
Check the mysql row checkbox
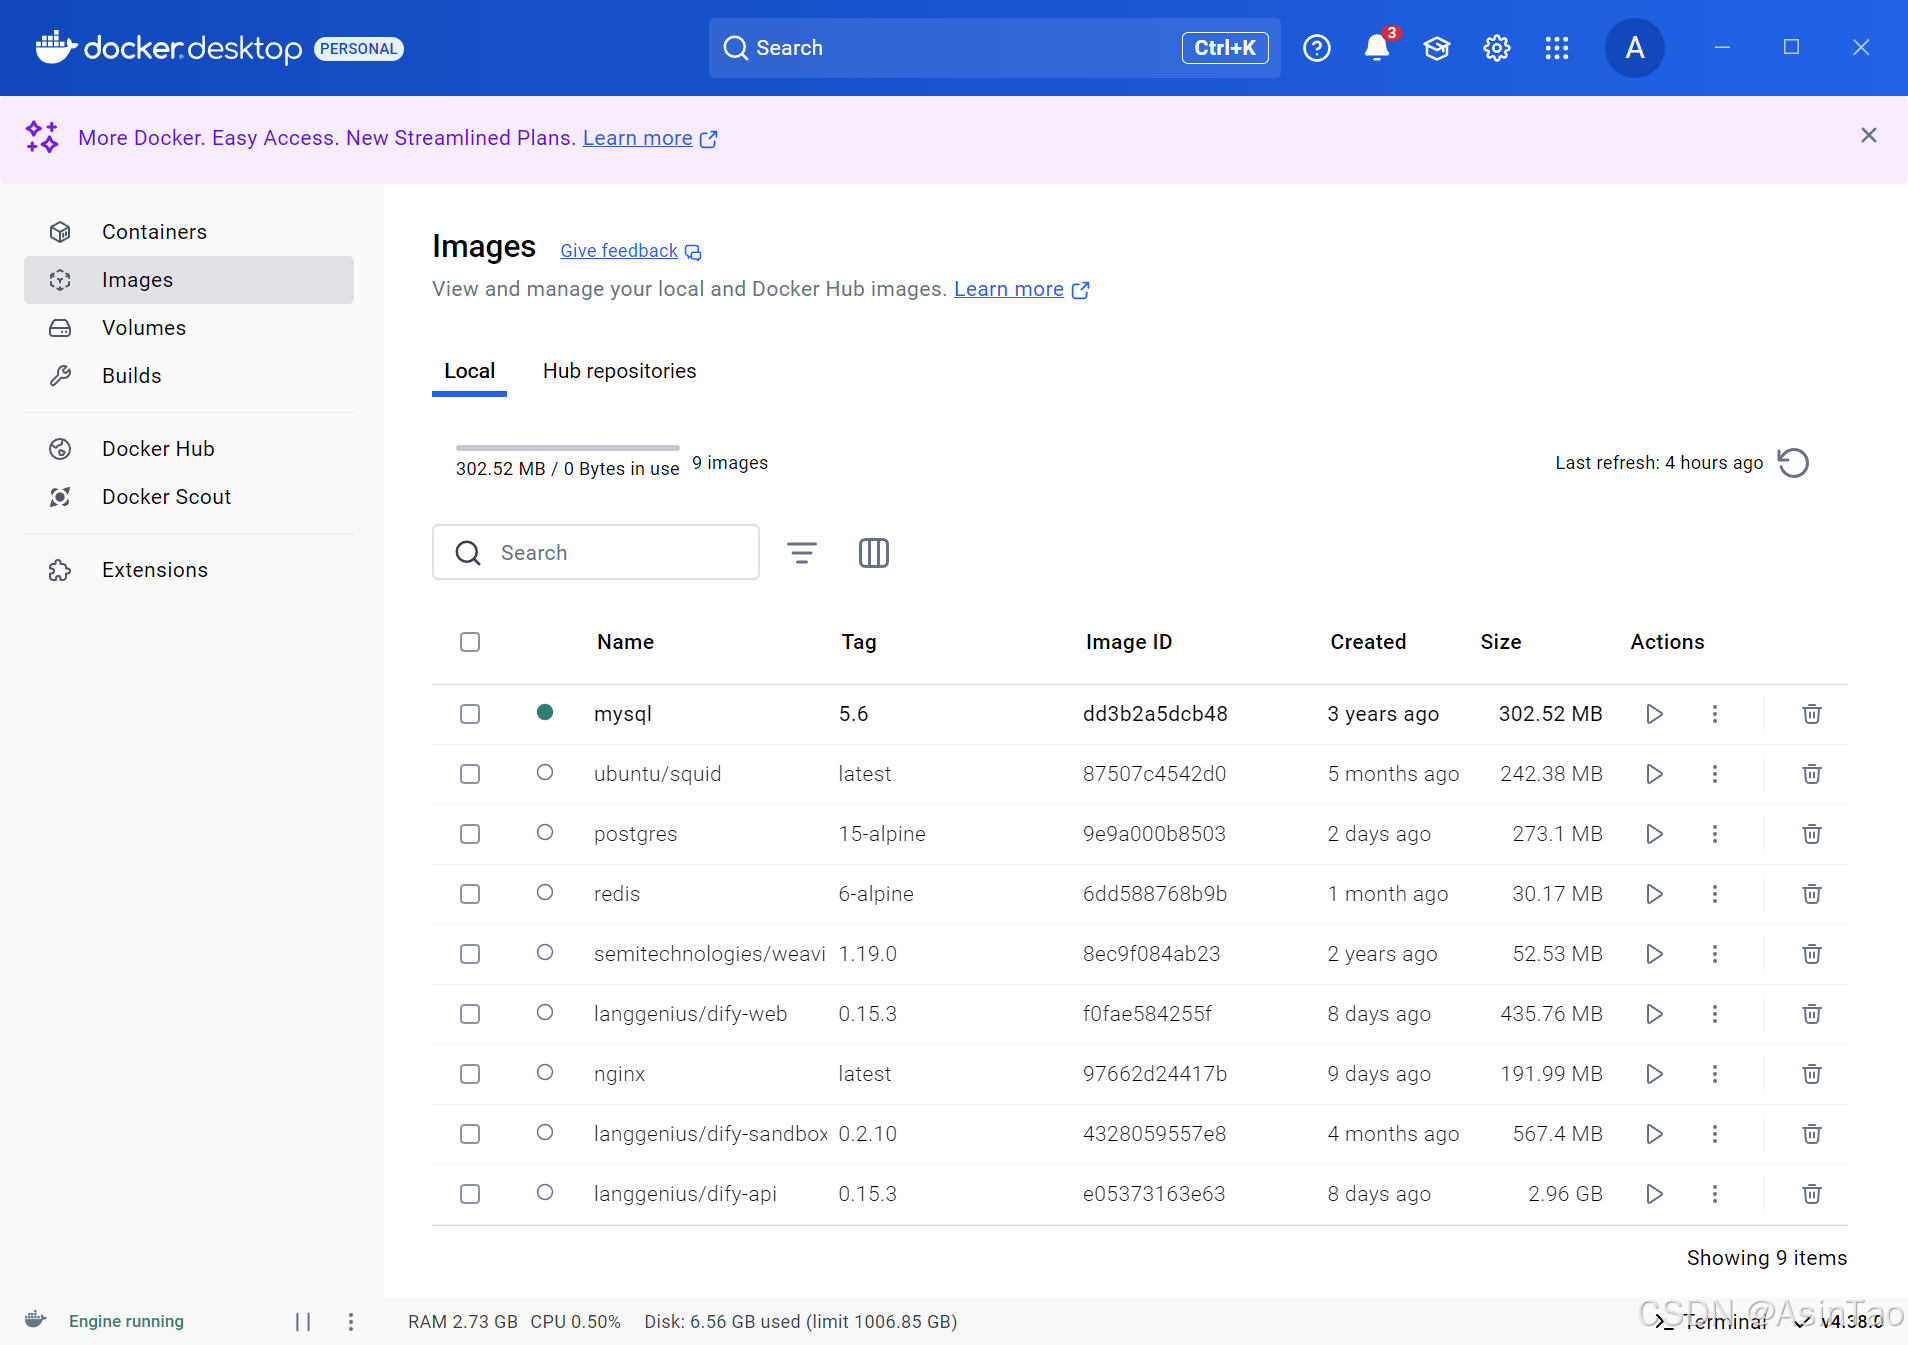(x=470, y=714)
